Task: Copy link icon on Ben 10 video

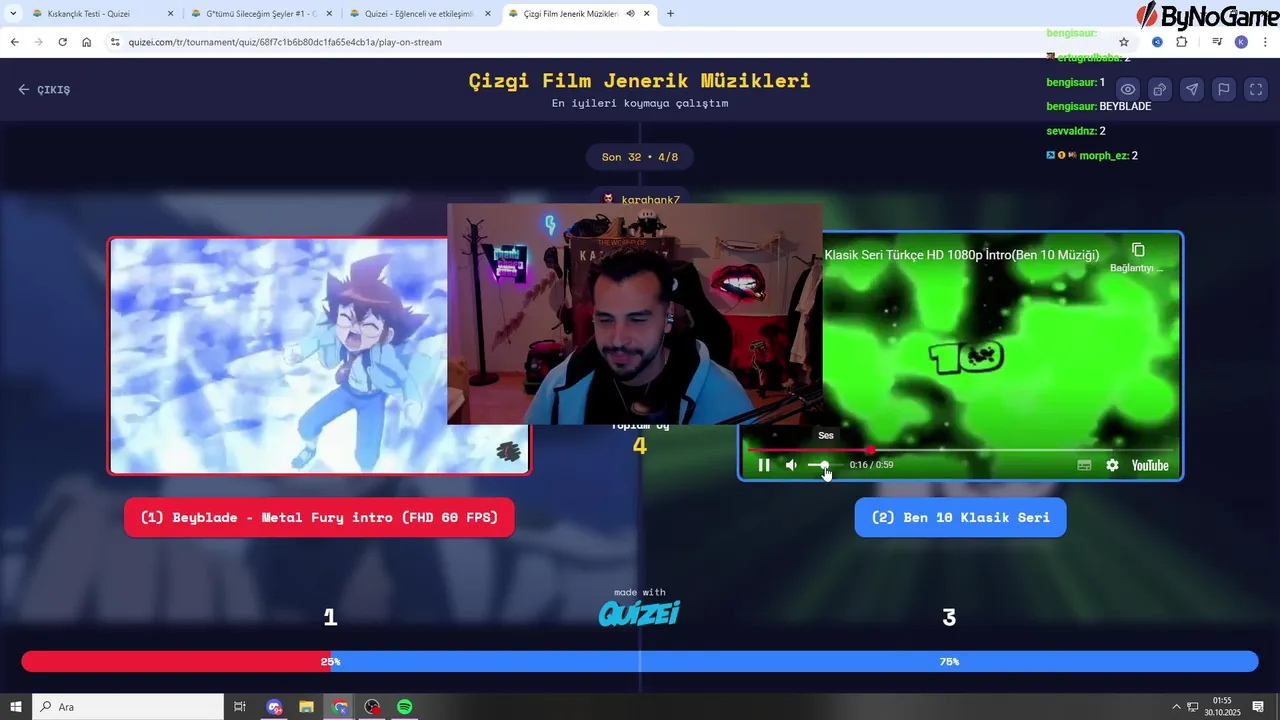Action: pos(1138,250)
